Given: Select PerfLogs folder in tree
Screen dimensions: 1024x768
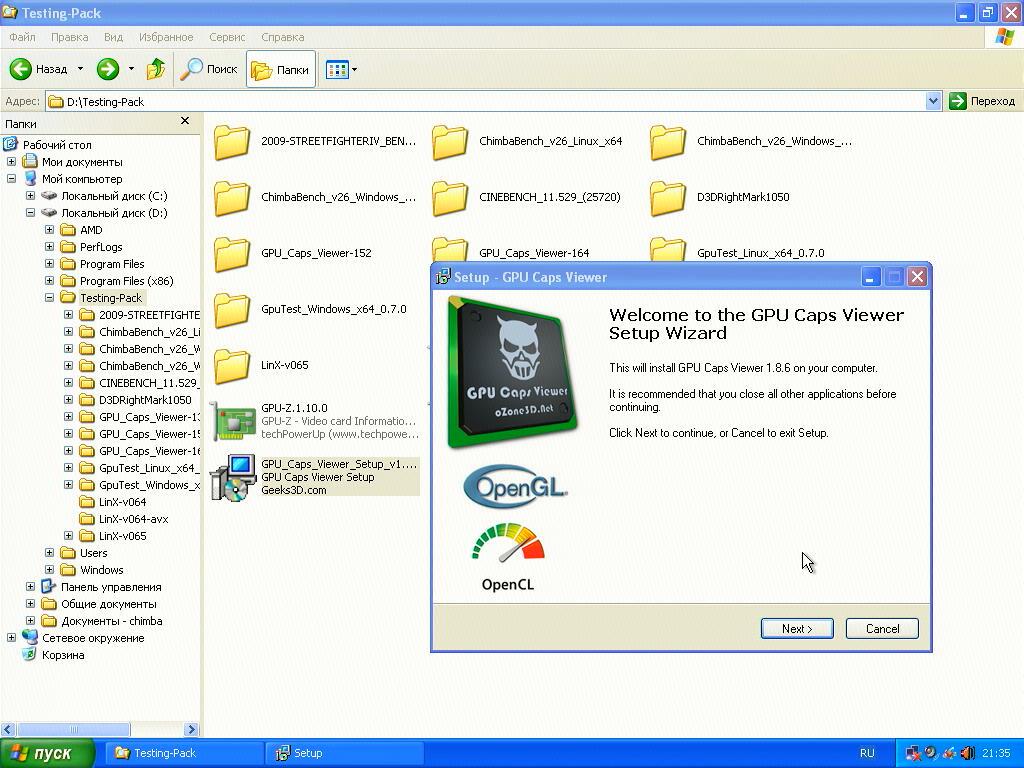Looking at the screenshot, I should (101, 247).
